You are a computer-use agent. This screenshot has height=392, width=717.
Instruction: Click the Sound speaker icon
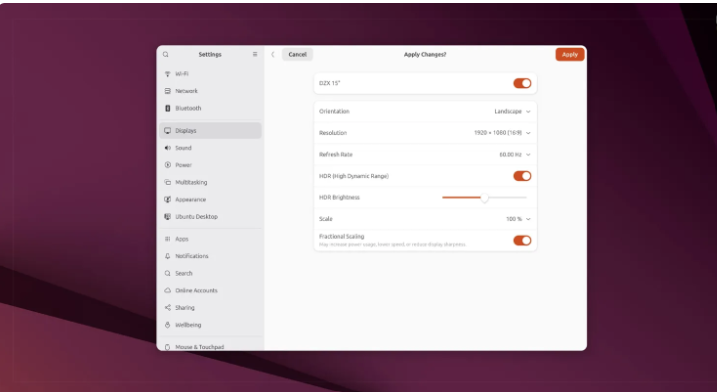click(x=167, y=148)
